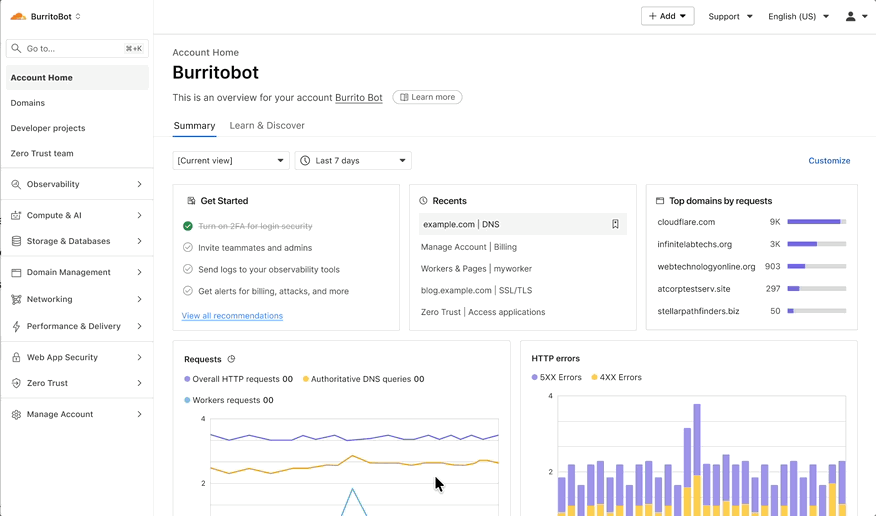Click the Burrito Bot account link

coord(359,98)
